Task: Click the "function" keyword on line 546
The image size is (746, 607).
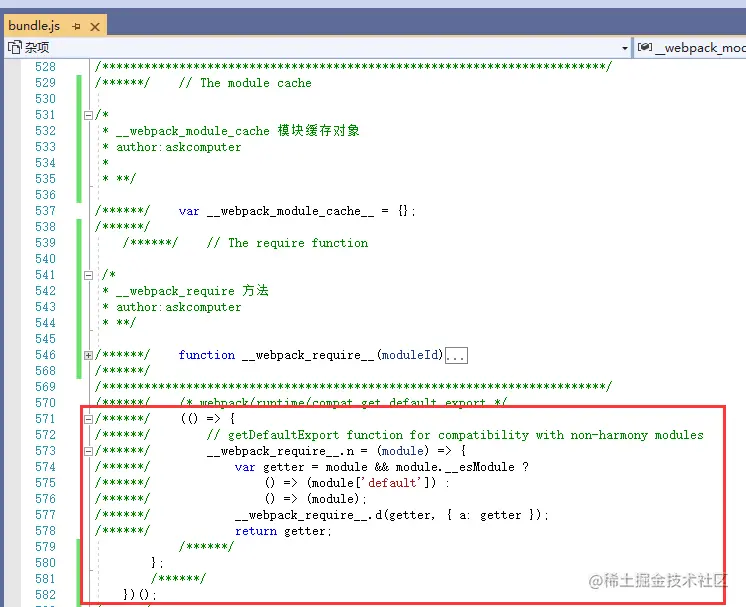Action: click(206, 355)
